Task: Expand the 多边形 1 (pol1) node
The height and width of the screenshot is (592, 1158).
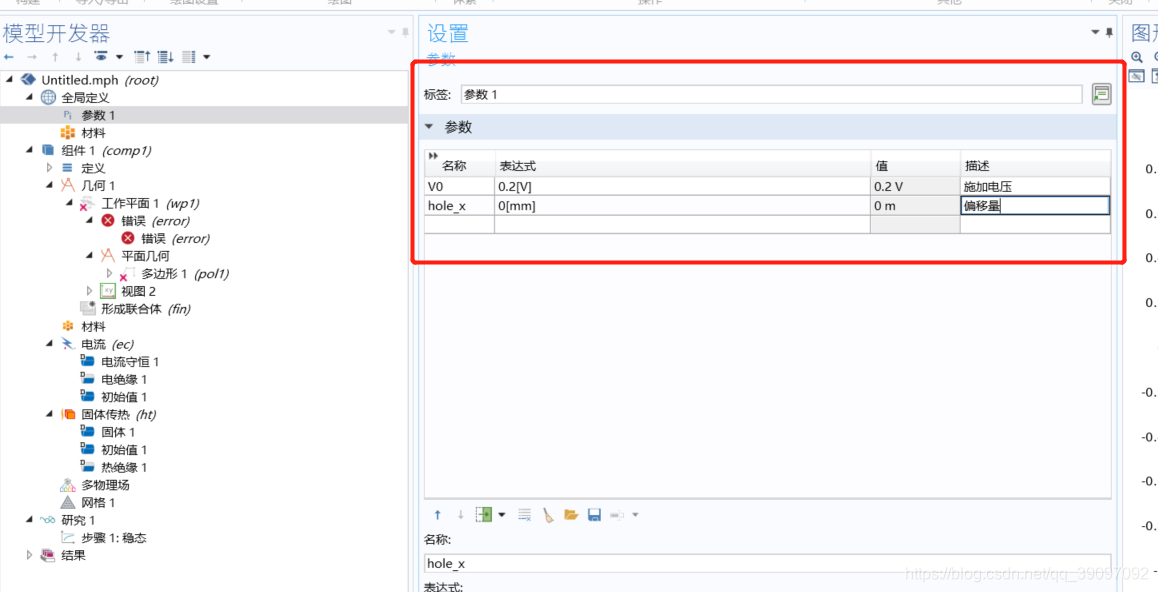Action: pos(109,274)
